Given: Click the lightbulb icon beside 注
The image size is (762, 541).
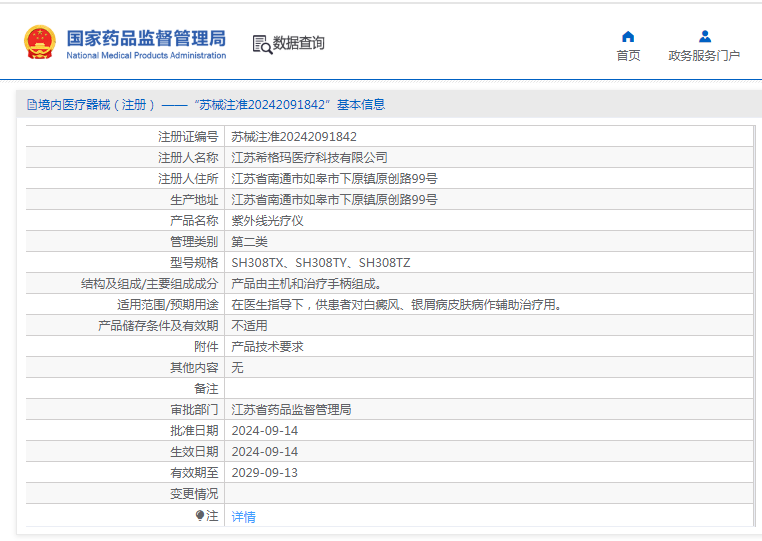Looking at the screenshot, I should pos(200,515).
